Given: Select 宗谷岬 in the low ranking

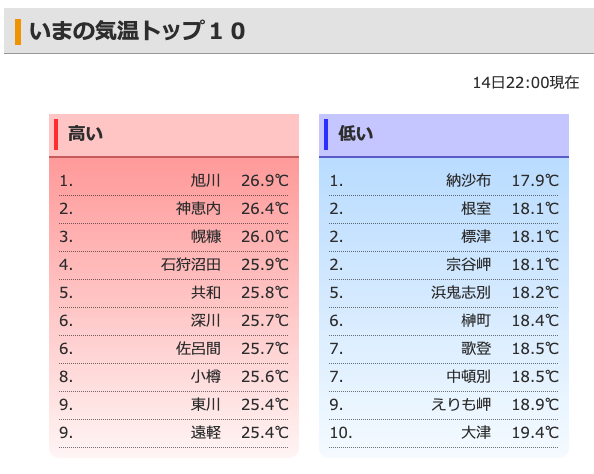Looking at the screenshot, I should point(468,265).
